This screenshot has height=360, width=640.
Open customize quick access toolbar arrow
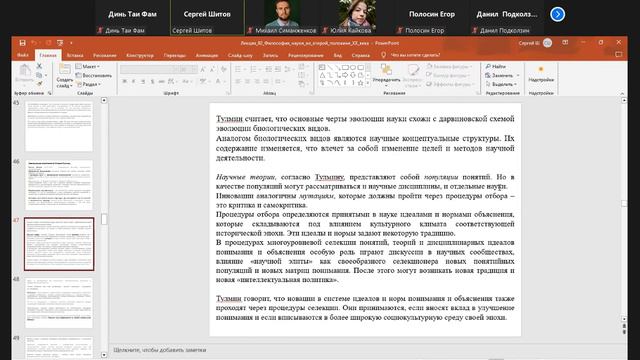71,43
